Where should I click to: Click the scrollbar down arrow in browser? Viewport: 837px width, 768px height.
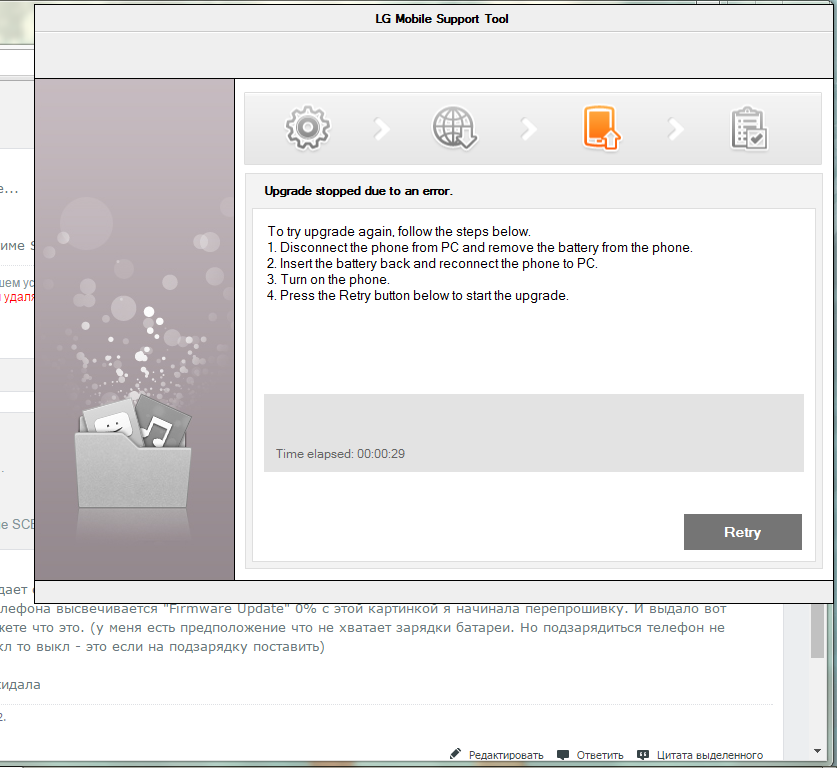coord(817,751)
